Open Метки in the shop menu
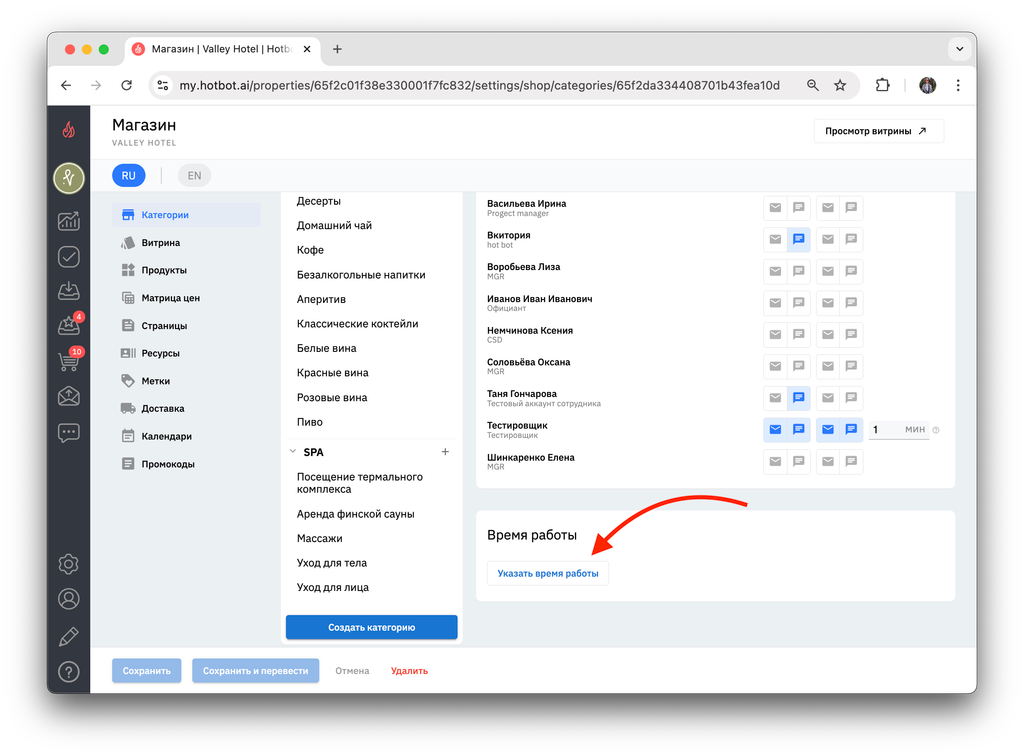 point(186,381)
